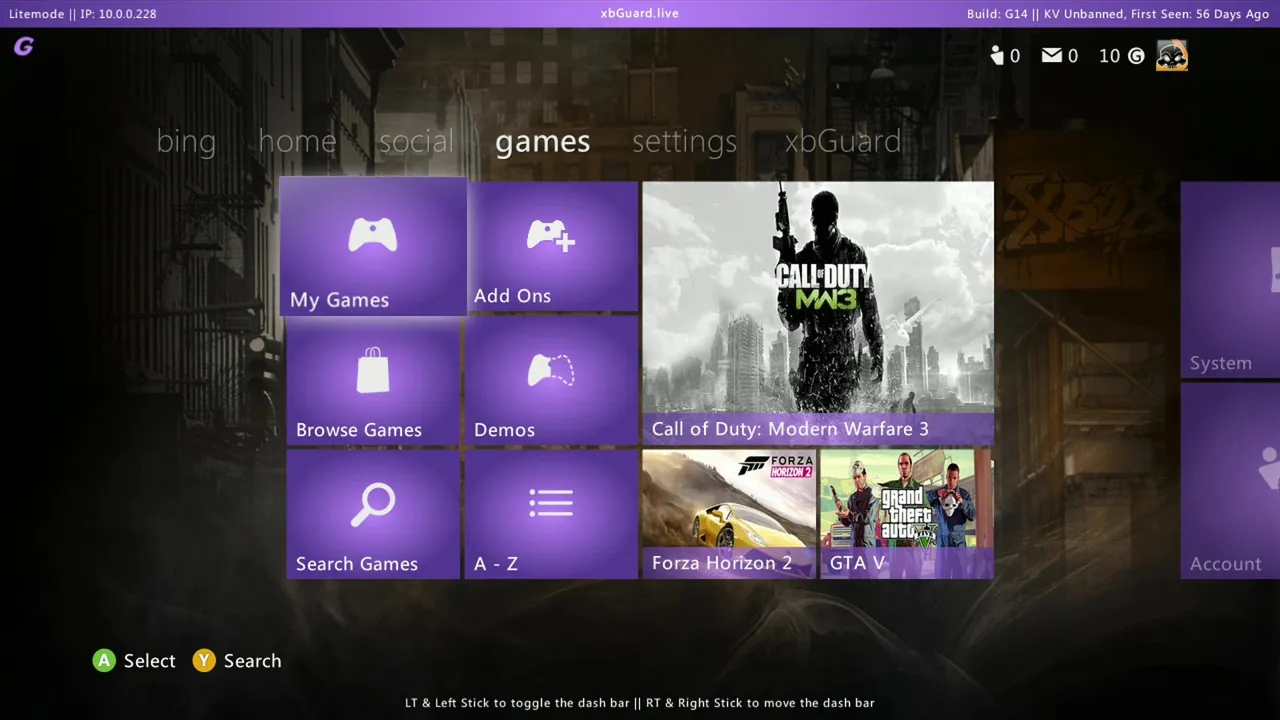Switch to the home tab

[297, 141]
